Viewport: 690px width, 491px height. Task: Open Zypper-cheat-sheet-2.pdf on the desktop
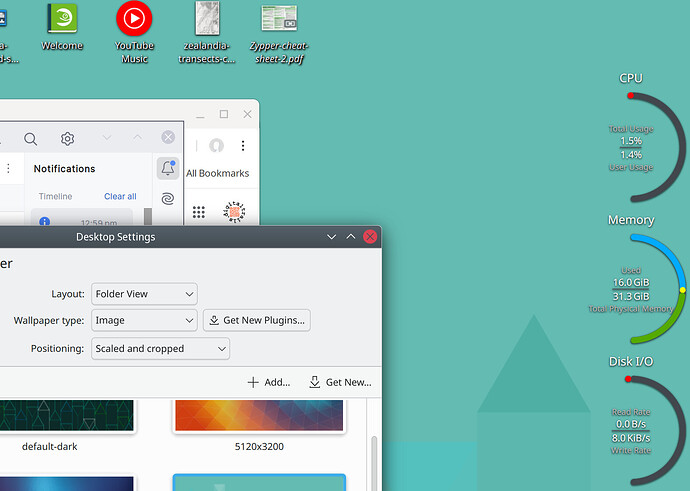[x=279, y=32]
